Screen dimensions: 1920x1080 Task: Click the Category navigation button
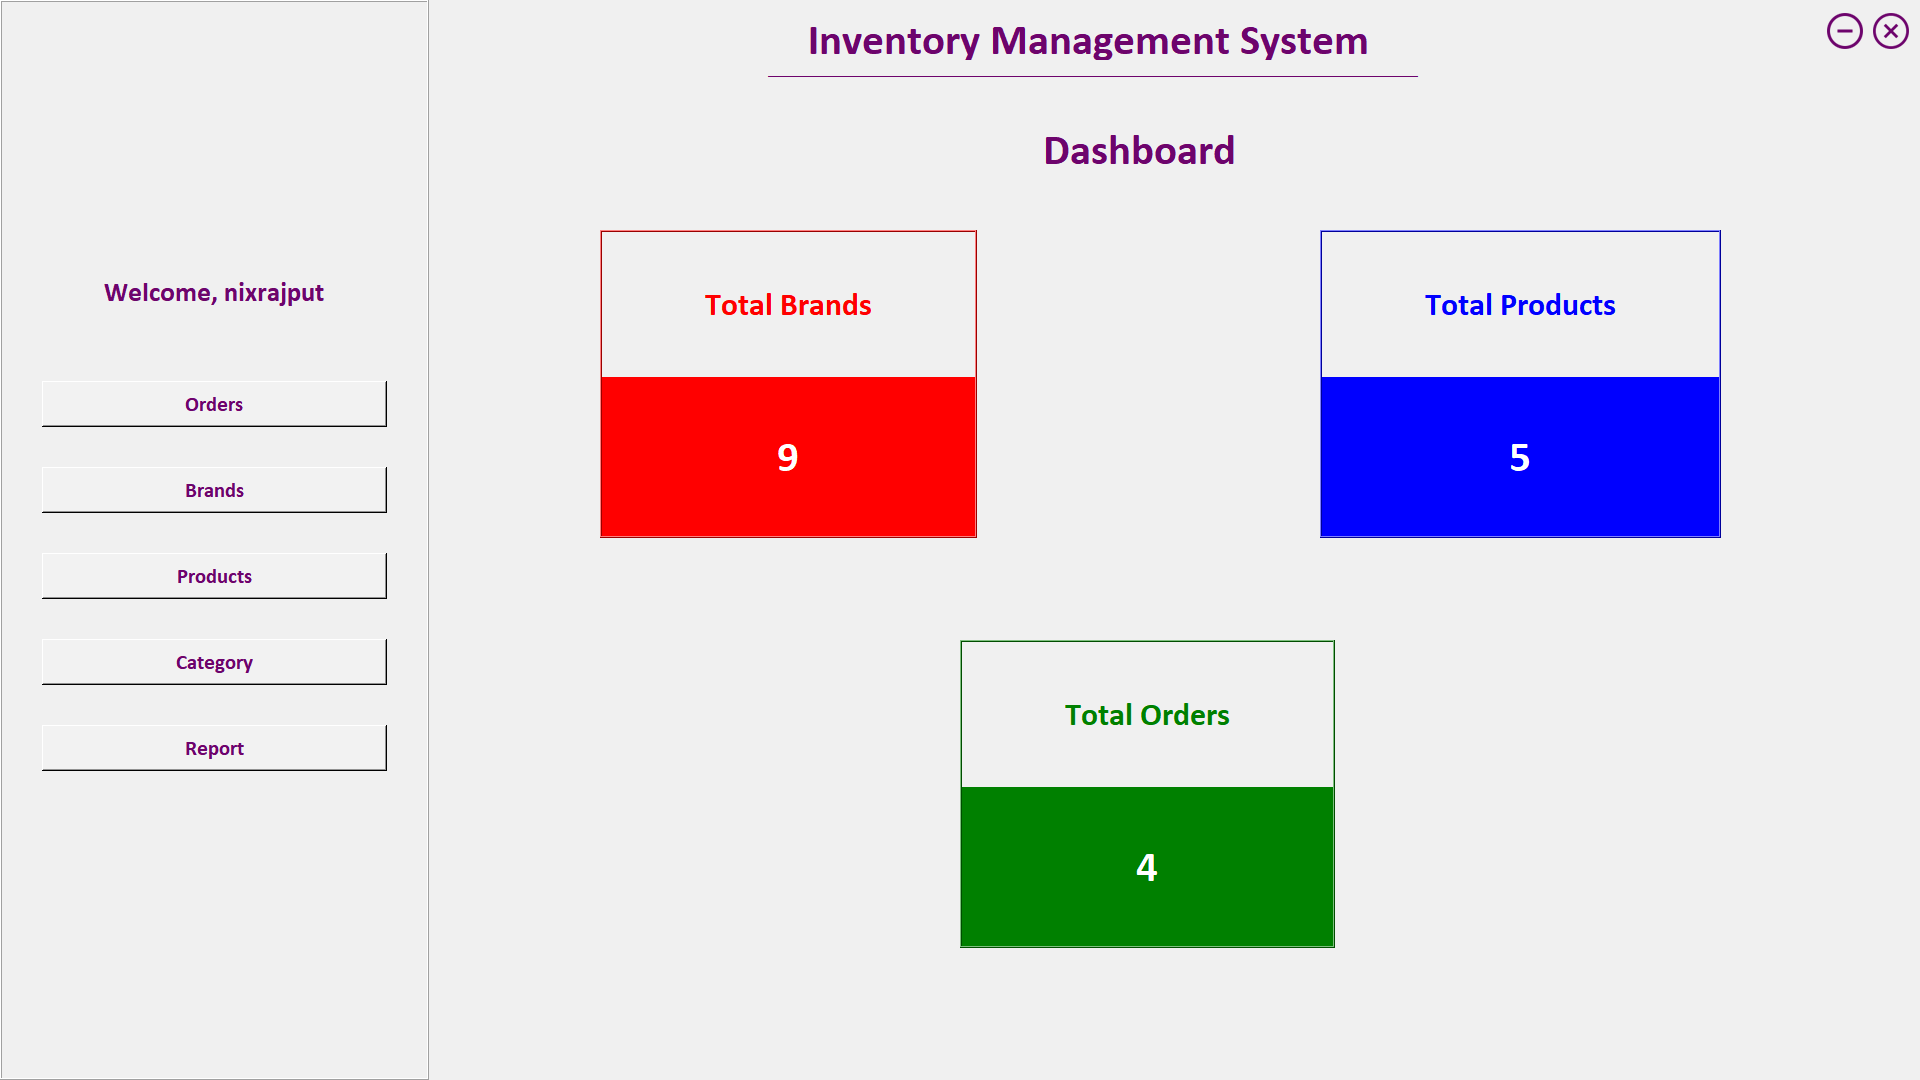214,662
